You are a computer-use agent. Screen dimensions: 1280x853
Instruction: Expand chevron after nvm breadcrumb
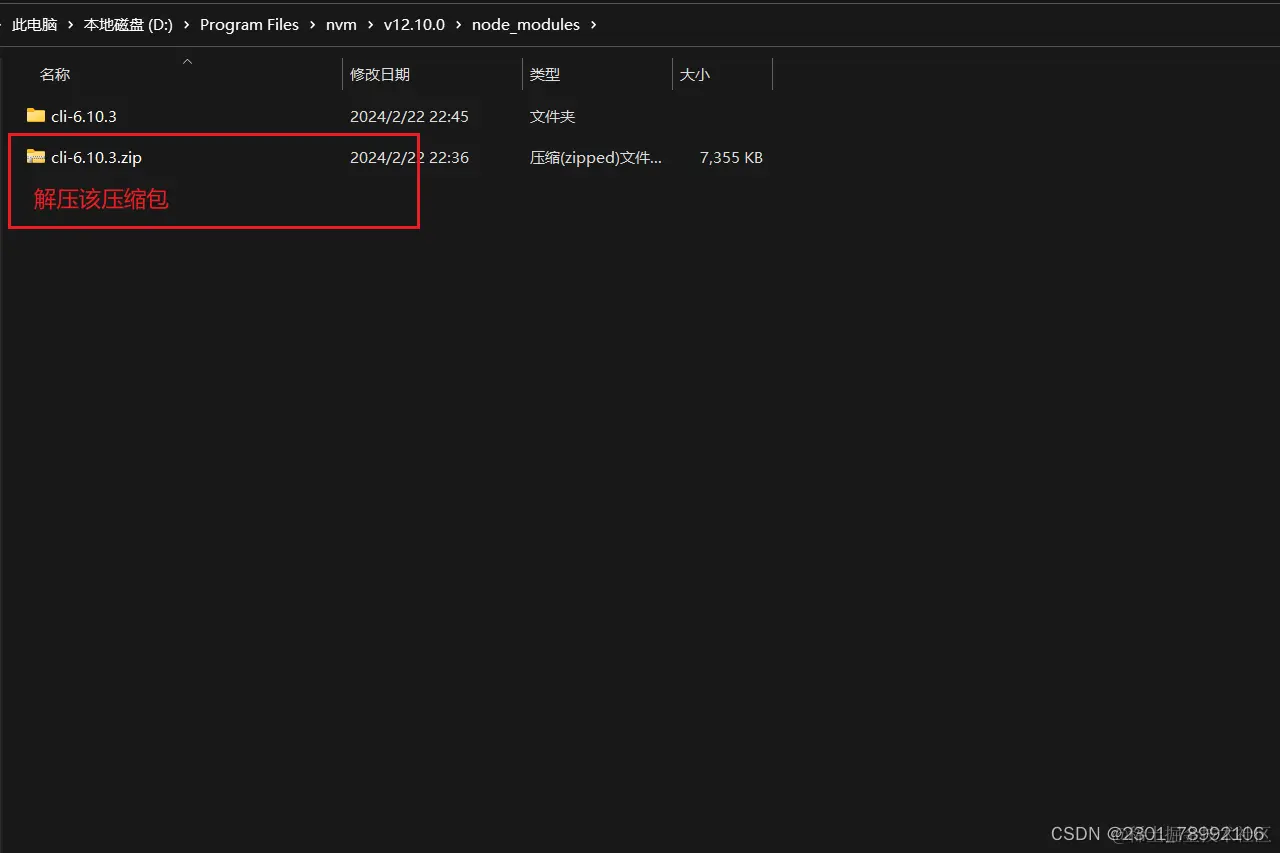(x=370, y=24)
